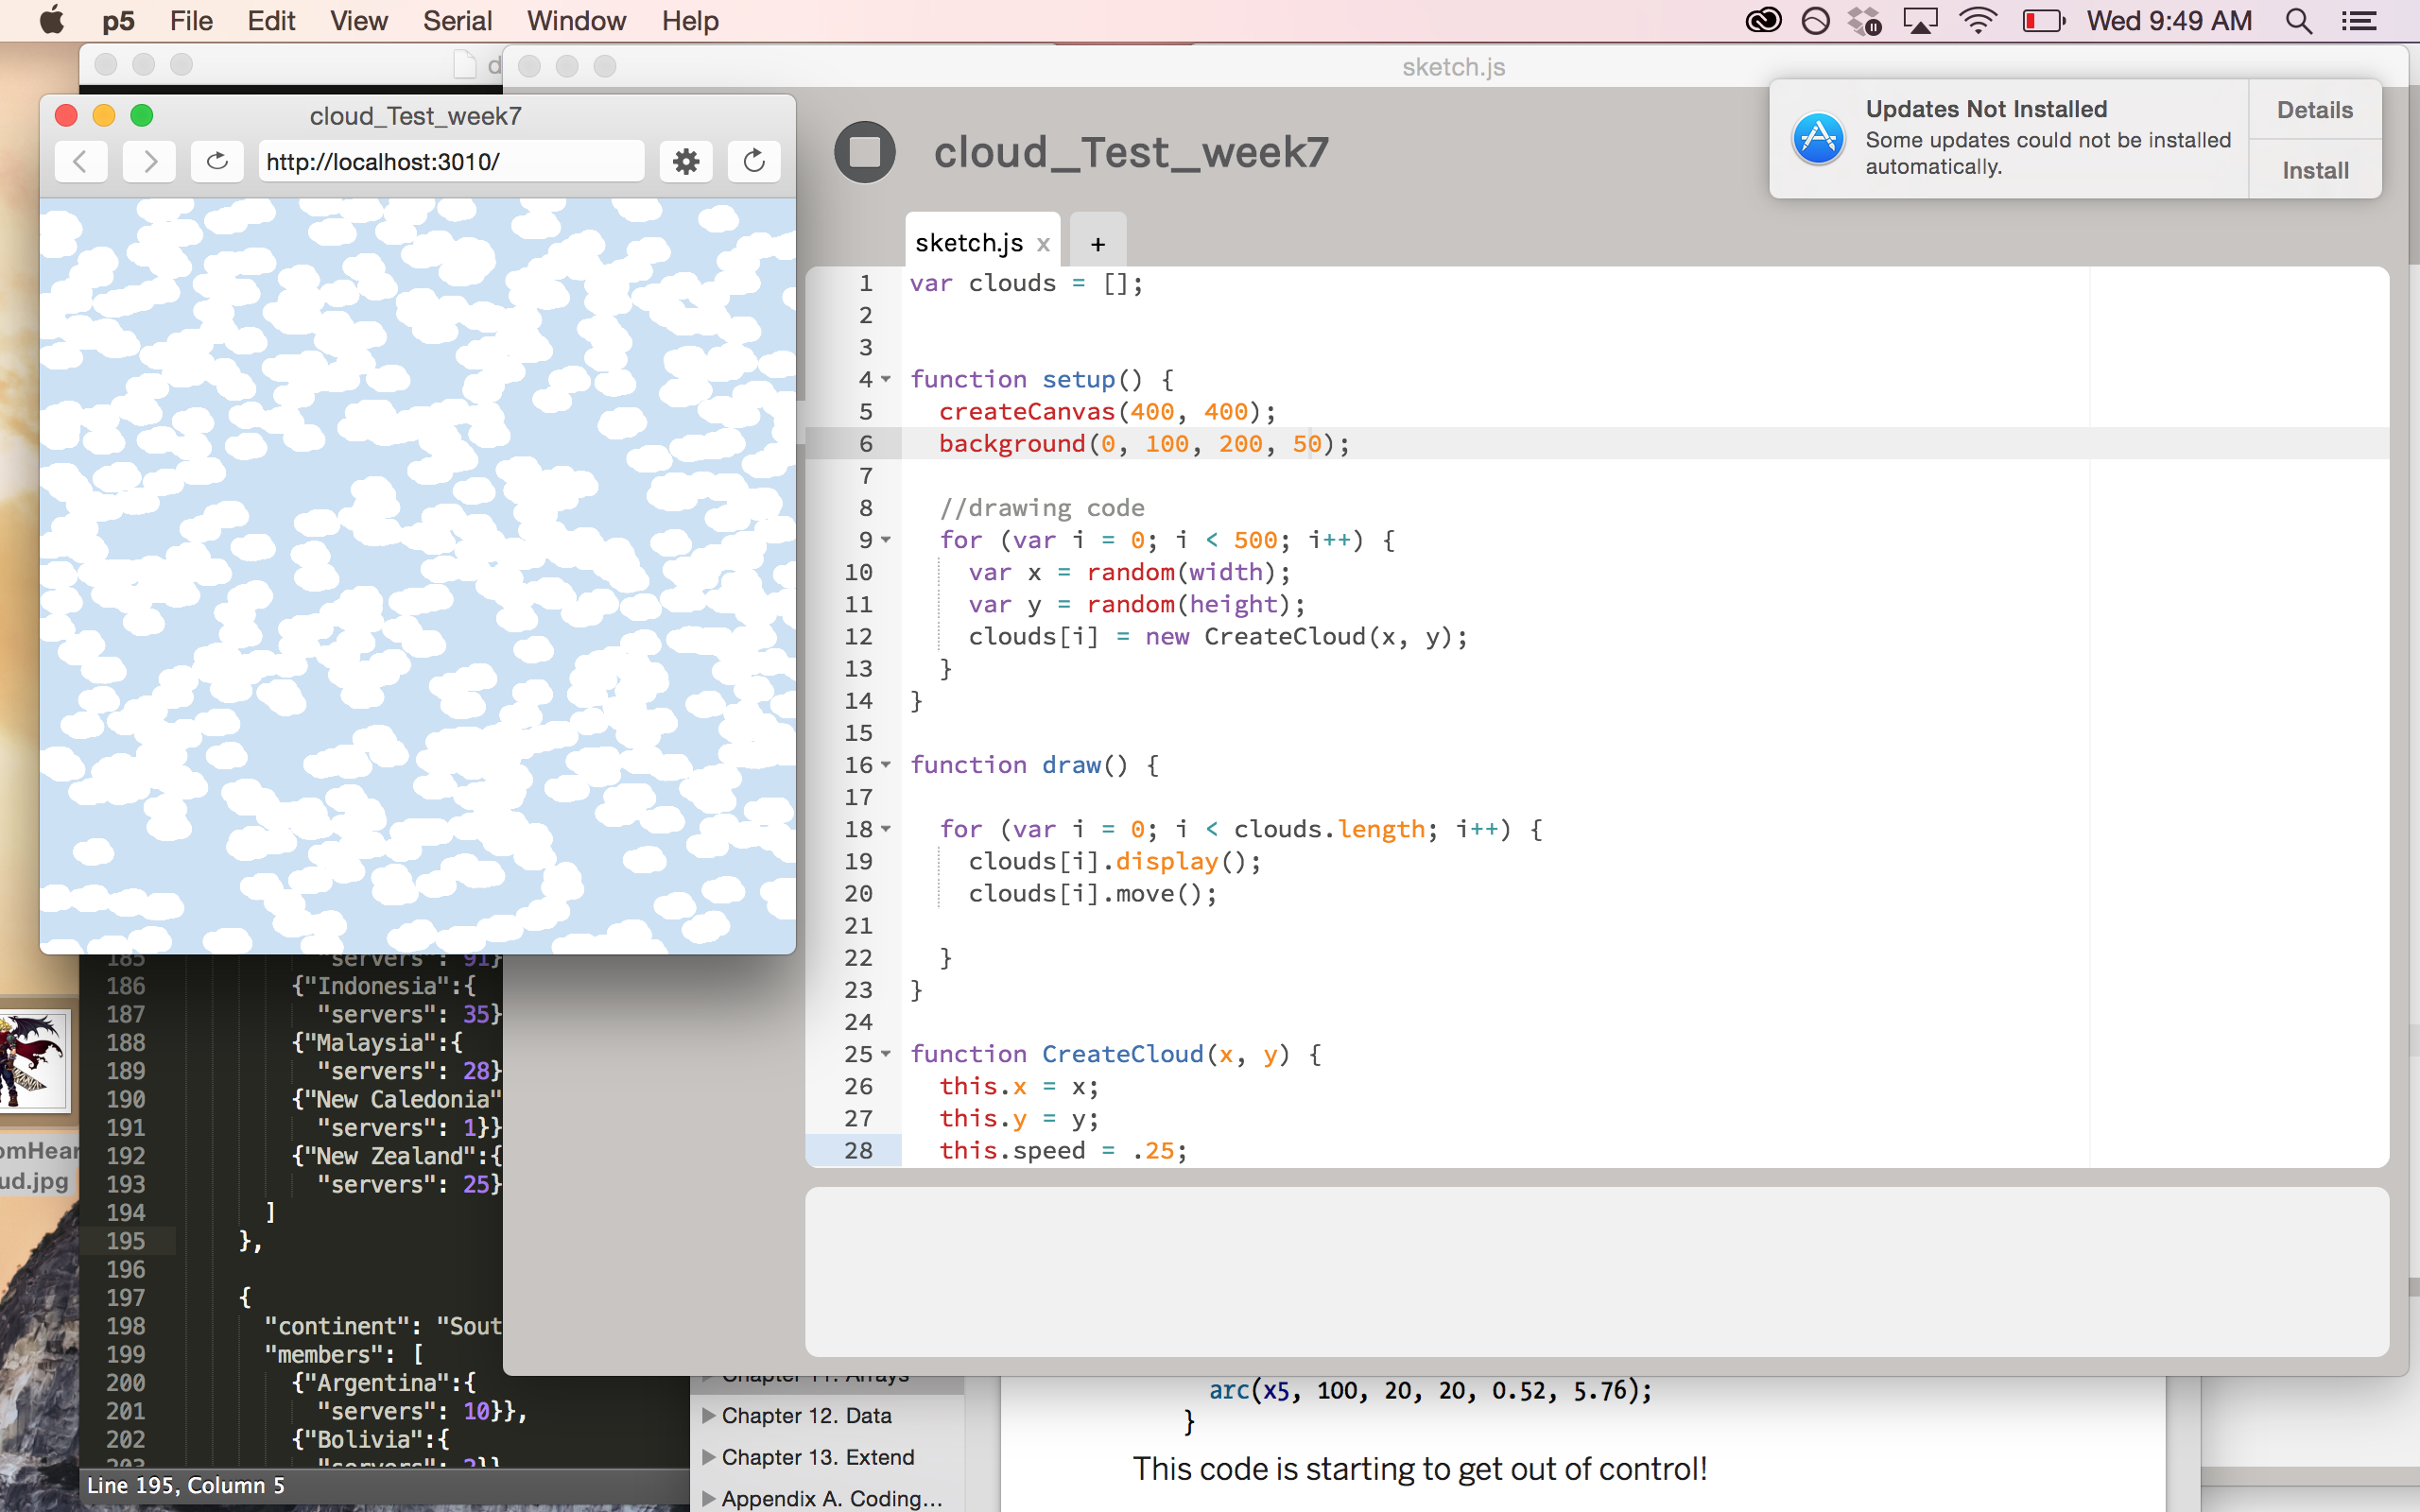Open the Help menu

(690, 21)
